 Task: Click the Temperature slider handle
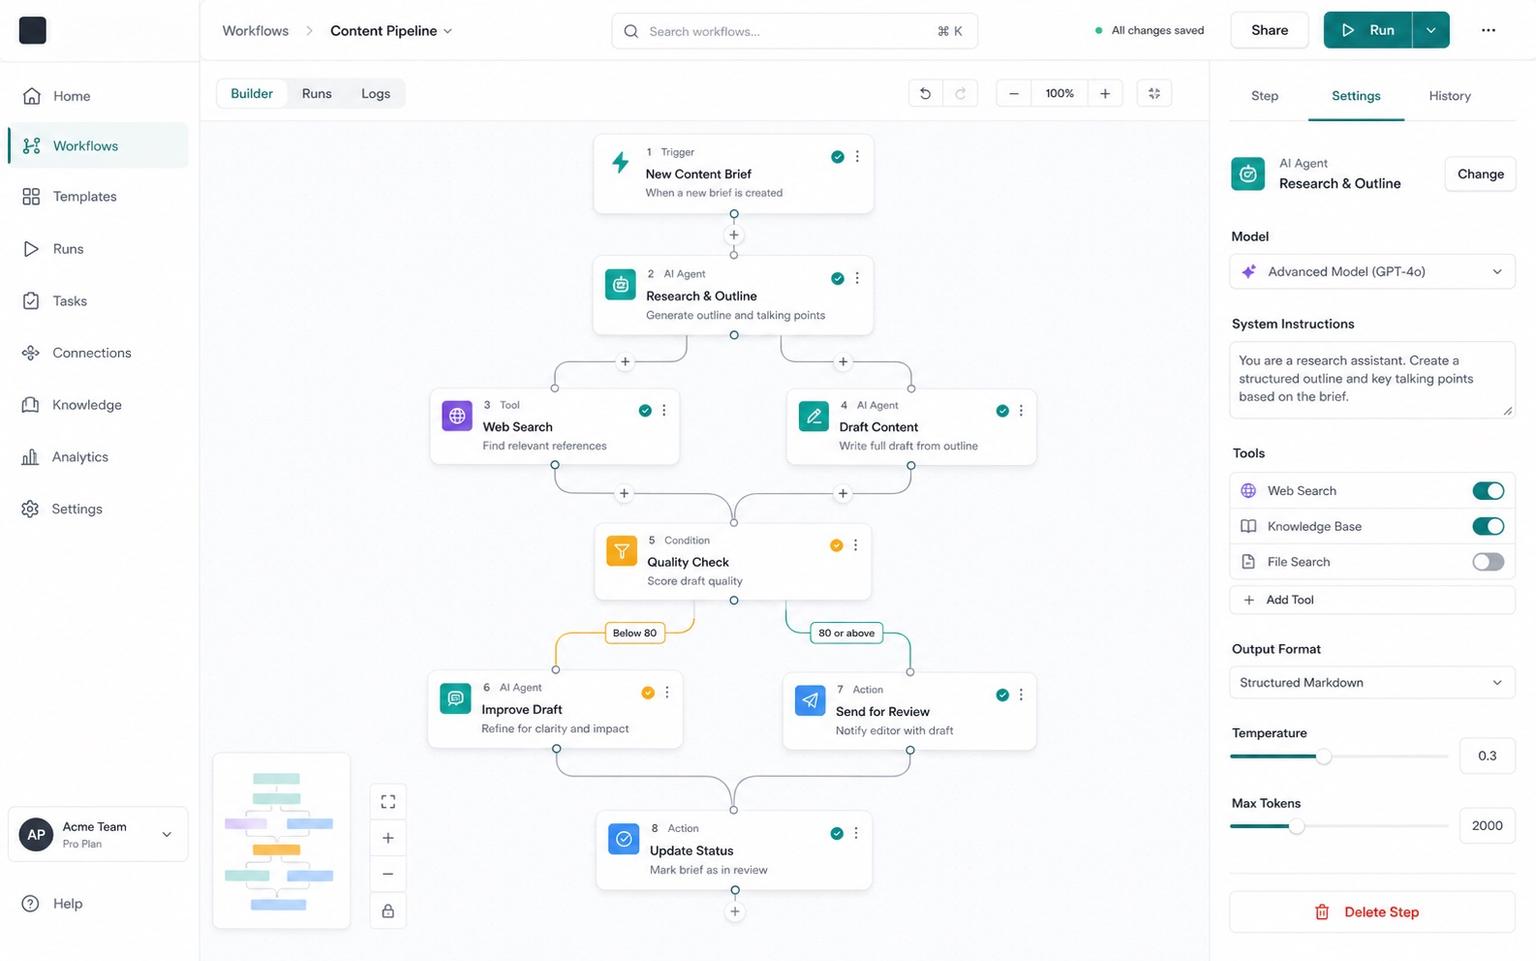[x=1324, y=757]
